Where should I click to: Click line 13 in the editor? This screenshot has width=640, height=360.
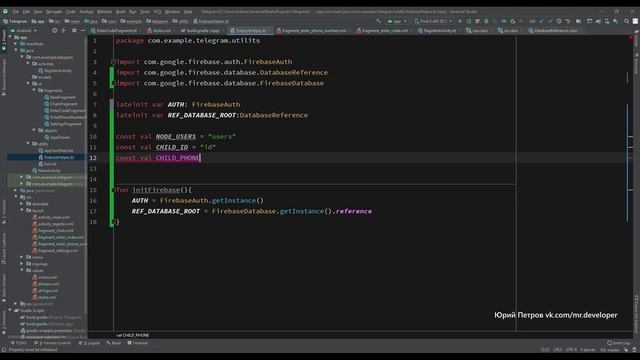pyautogui.click(x=302, y=169)
